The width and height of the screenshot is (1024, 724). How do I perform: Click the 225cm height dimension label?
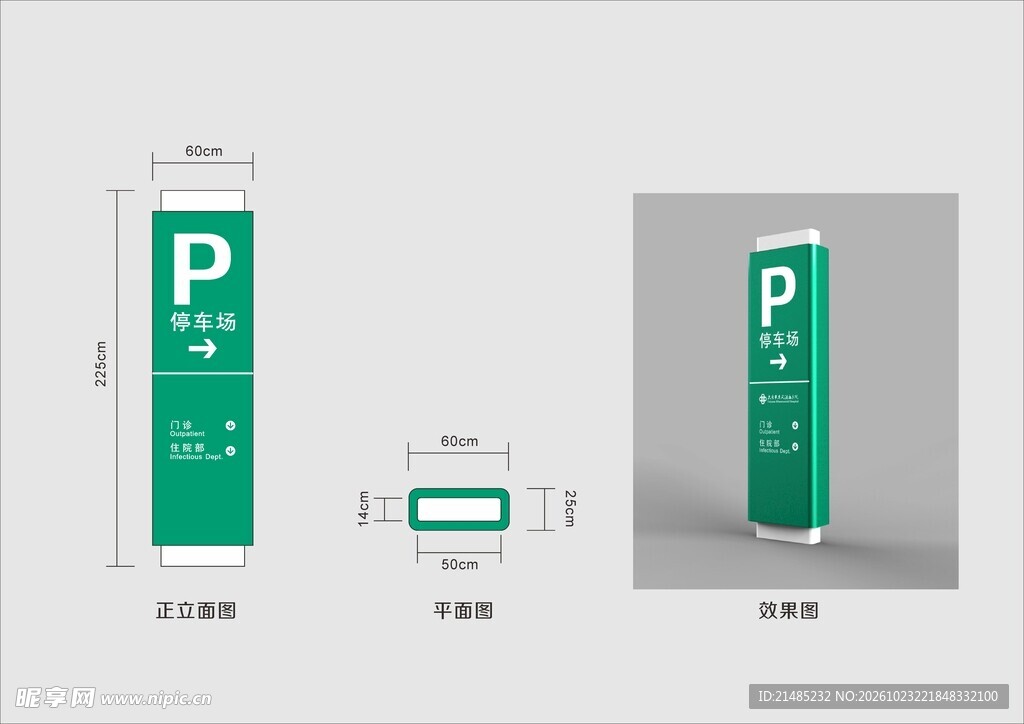point(101,364)
